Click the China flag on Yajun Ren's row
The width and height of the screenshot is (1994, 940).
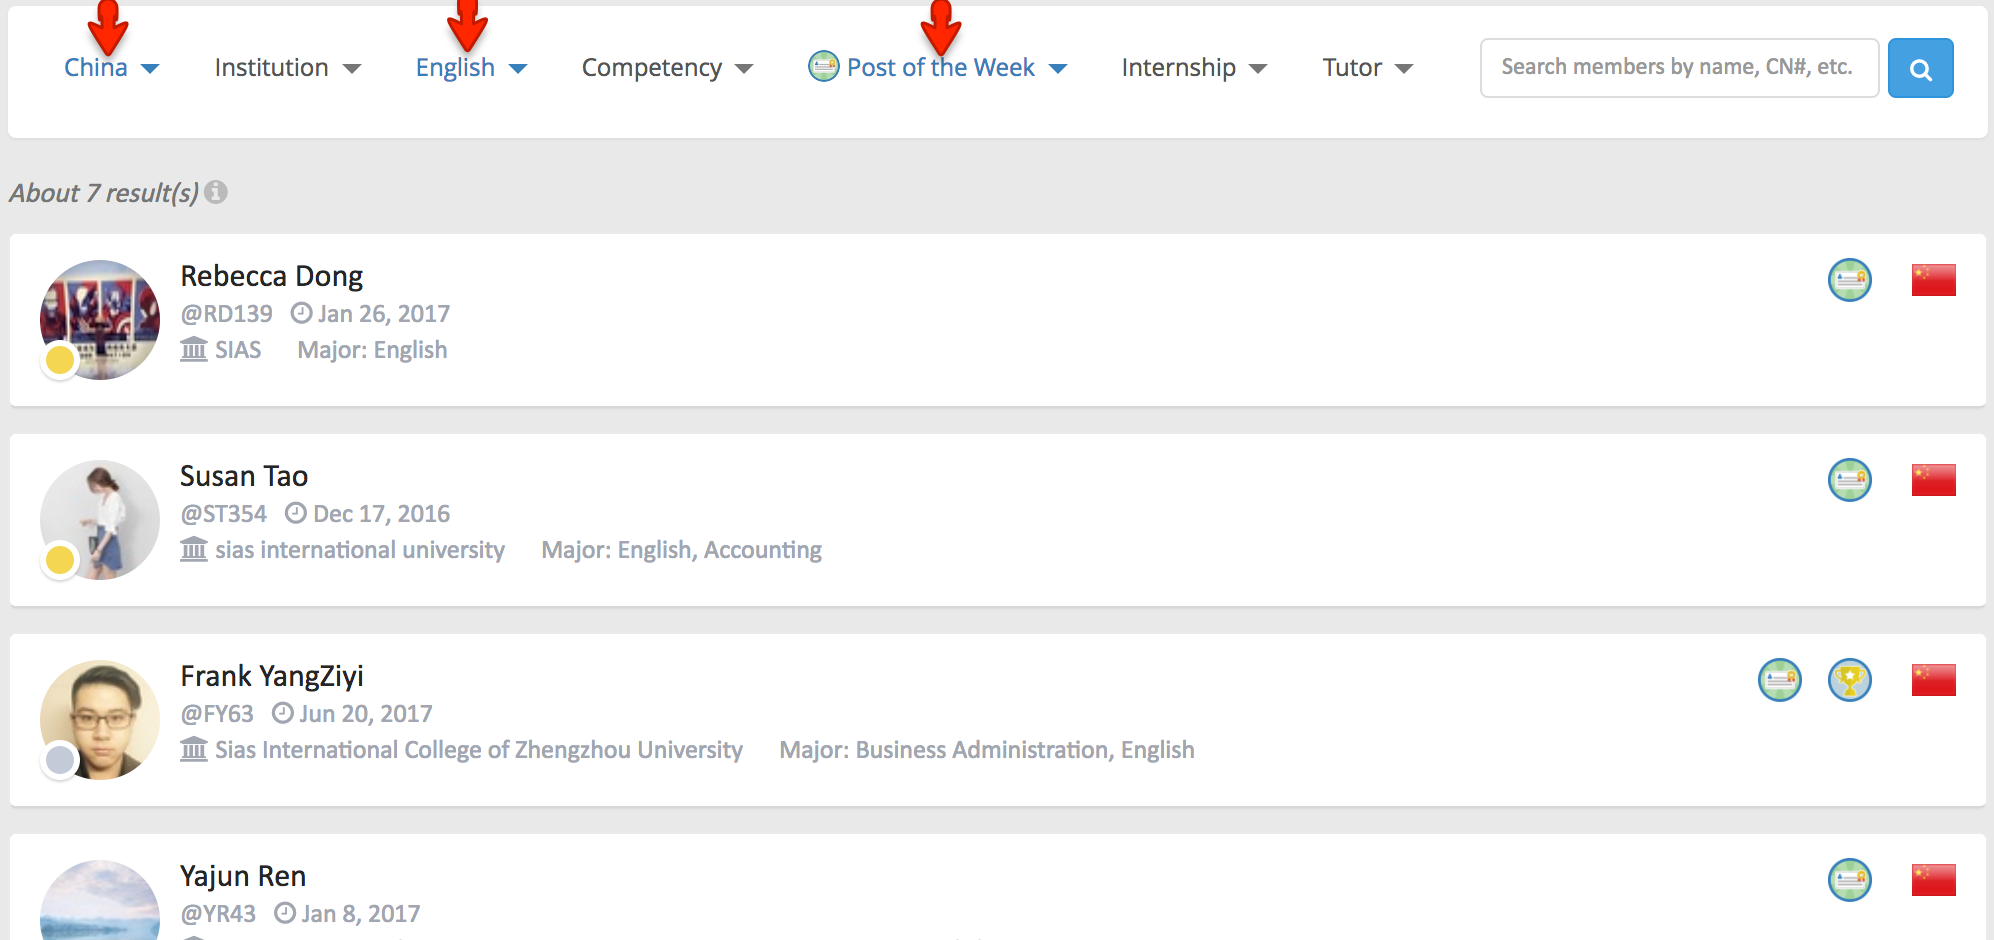click(1934, 880)
